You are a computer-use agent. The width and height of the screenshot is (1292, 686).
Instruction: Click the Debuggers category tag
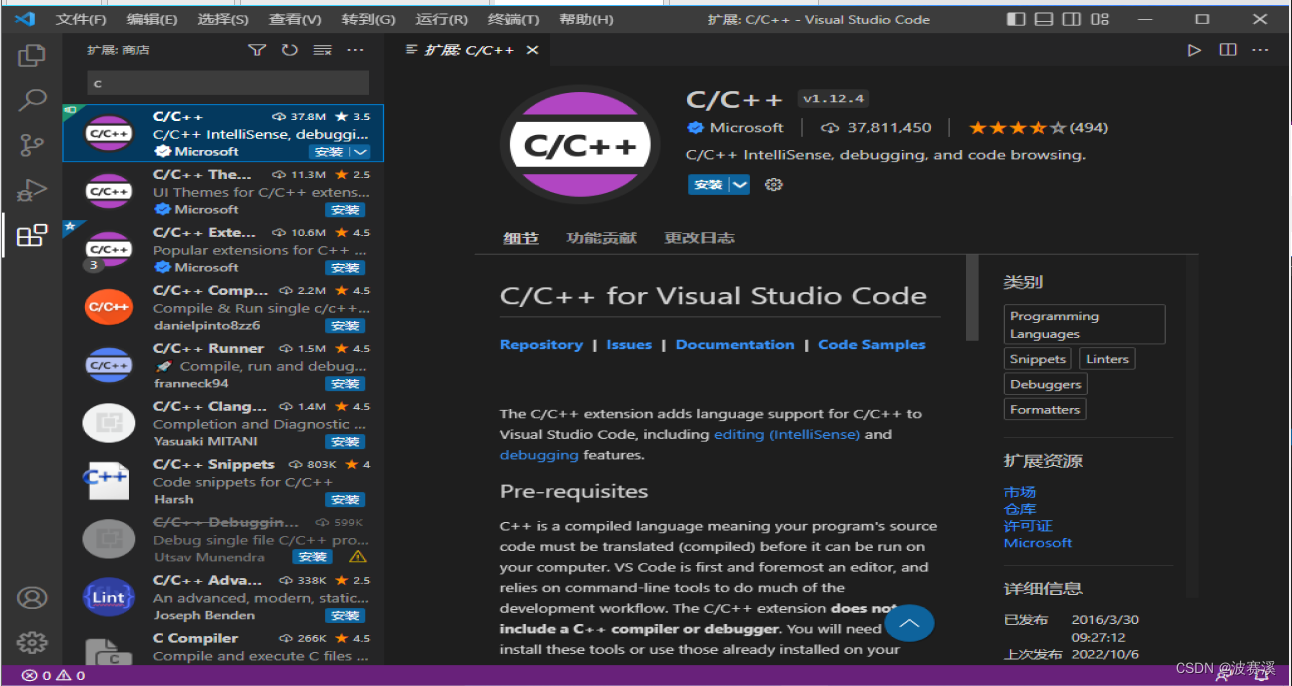coord(1045,384)
